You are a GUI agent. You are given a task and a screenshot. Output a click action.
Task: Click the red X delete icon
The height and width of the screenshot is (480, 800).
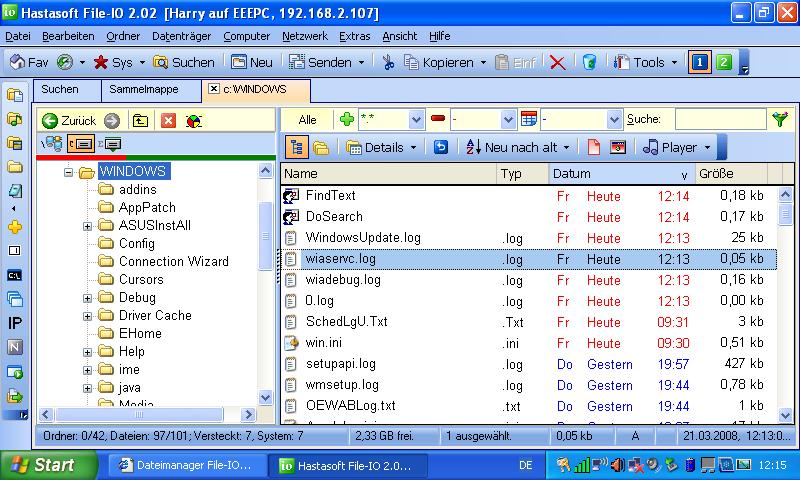[558, 62]
